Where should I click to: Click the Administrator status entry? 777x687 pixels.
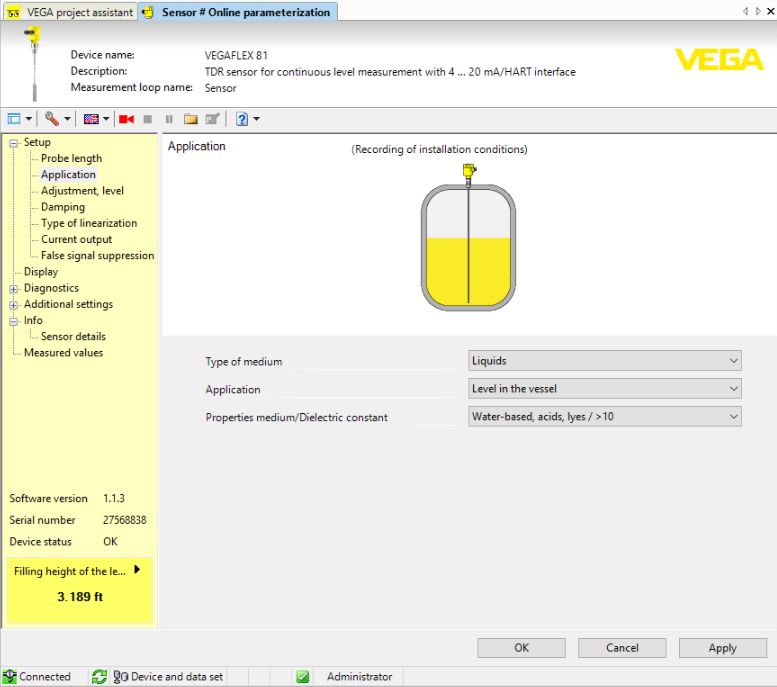coord(359,677)
